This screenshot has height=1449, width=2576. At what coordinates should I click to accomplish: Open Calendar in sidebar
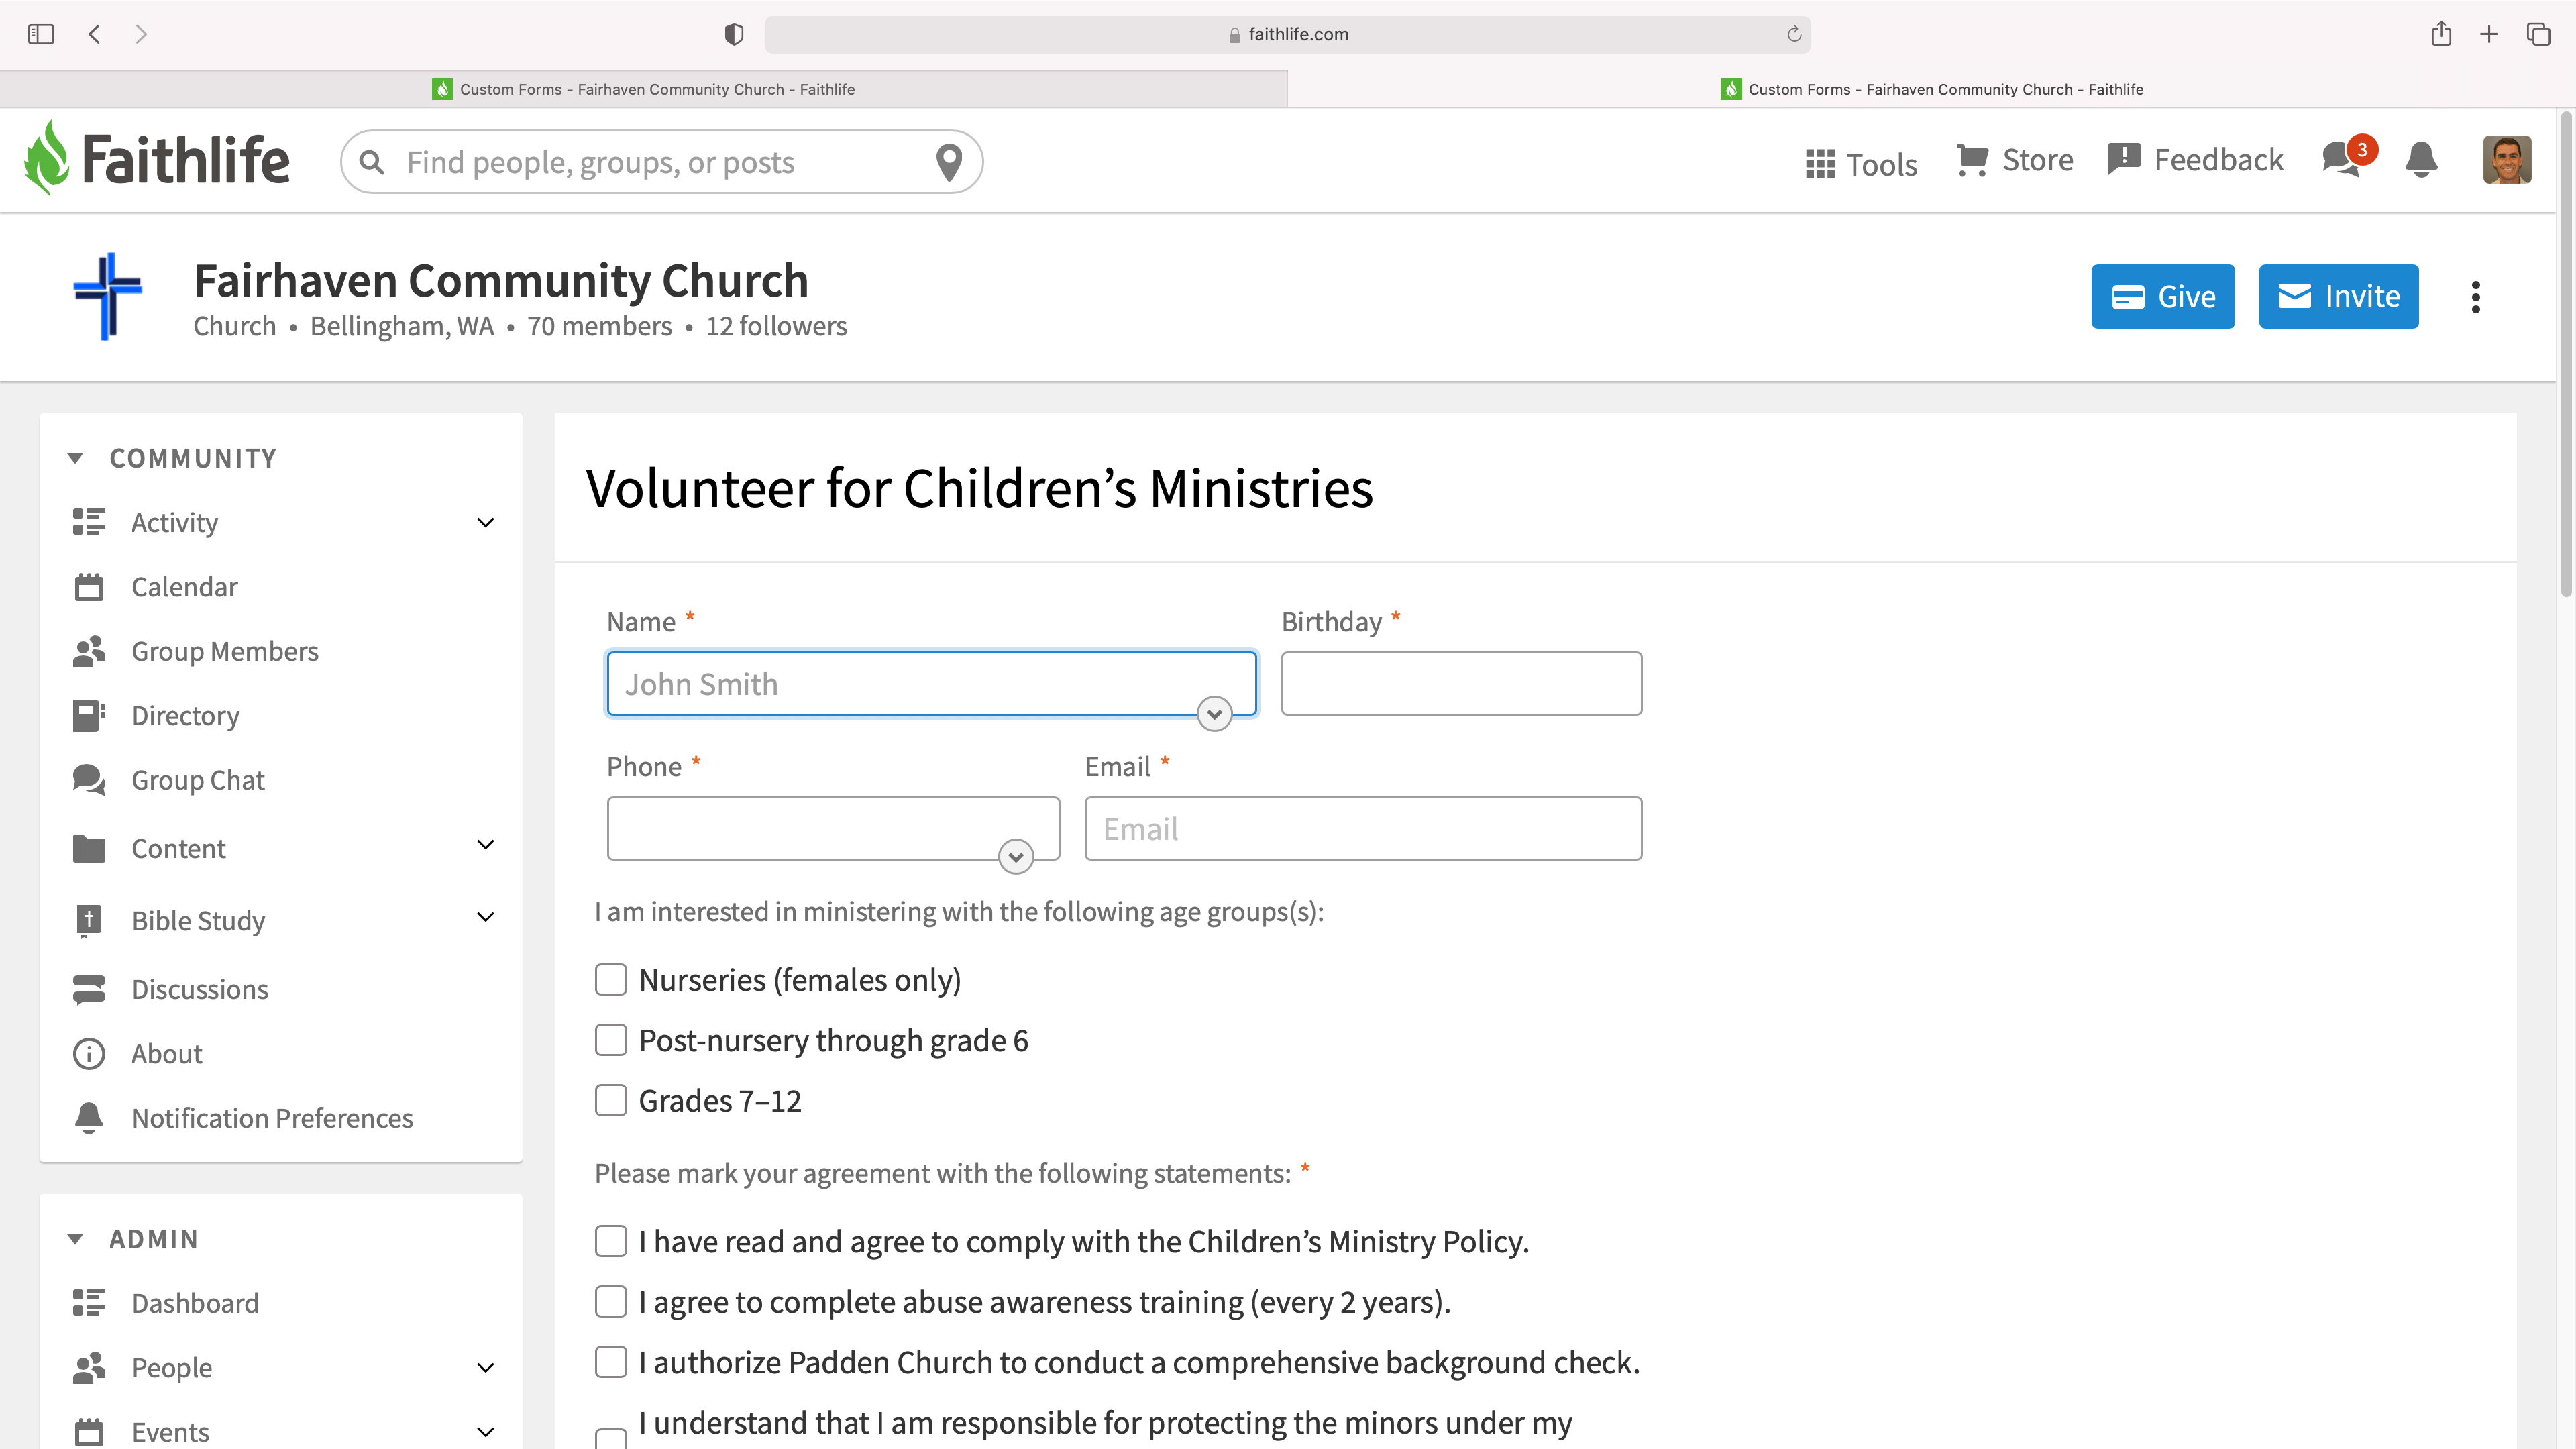[x=184, y=587]
